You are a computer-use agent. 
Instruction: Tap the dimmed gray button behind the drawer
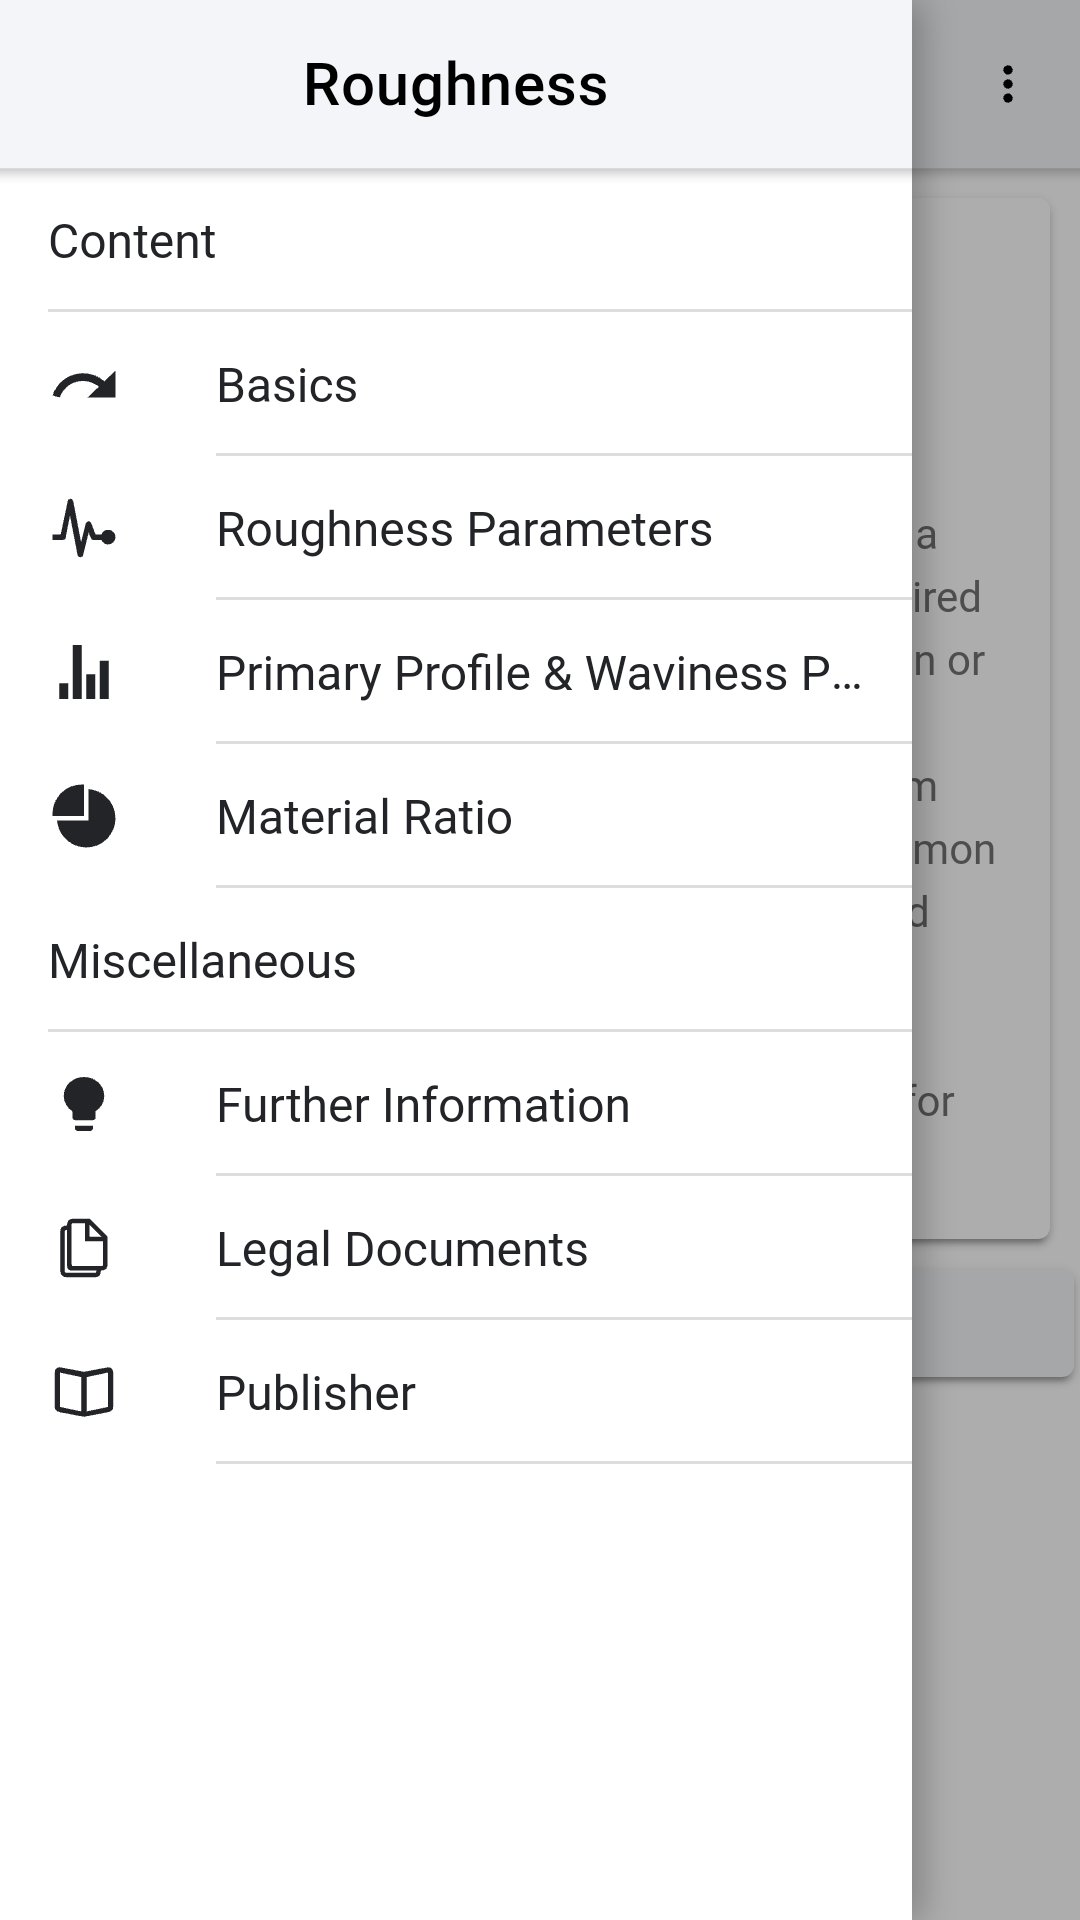pos(992,1323)
